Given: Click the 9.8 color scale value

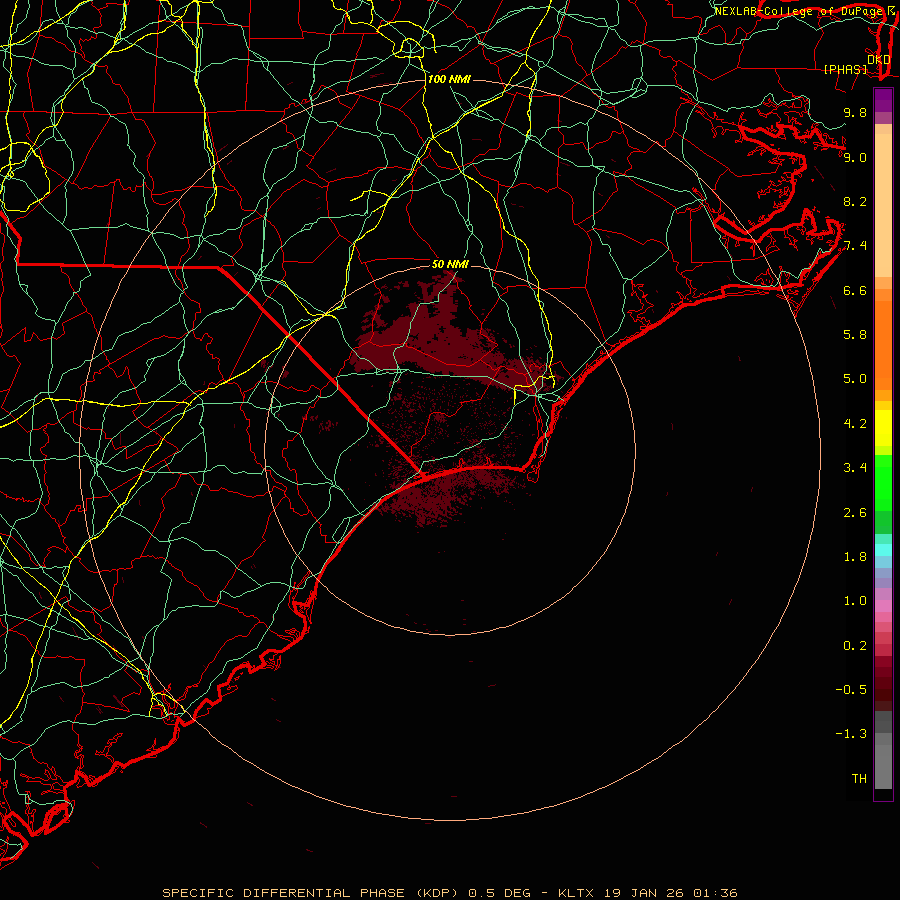Looking at the screenshot, I should [855, 112].
